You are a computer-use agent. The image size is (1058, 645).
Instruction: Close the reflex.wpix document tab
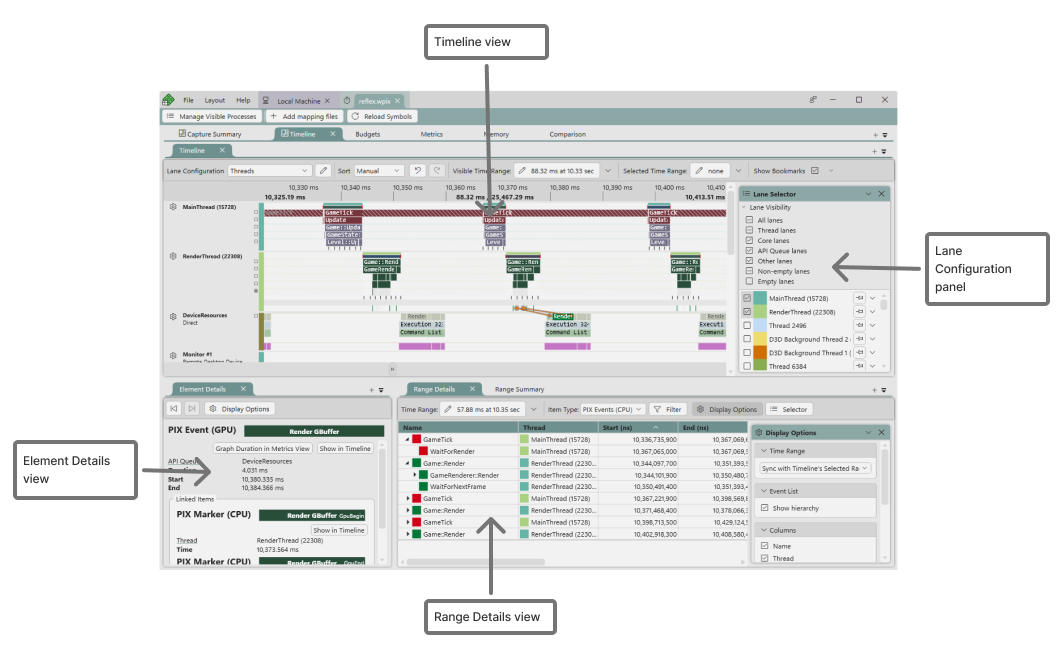(397, 101)
